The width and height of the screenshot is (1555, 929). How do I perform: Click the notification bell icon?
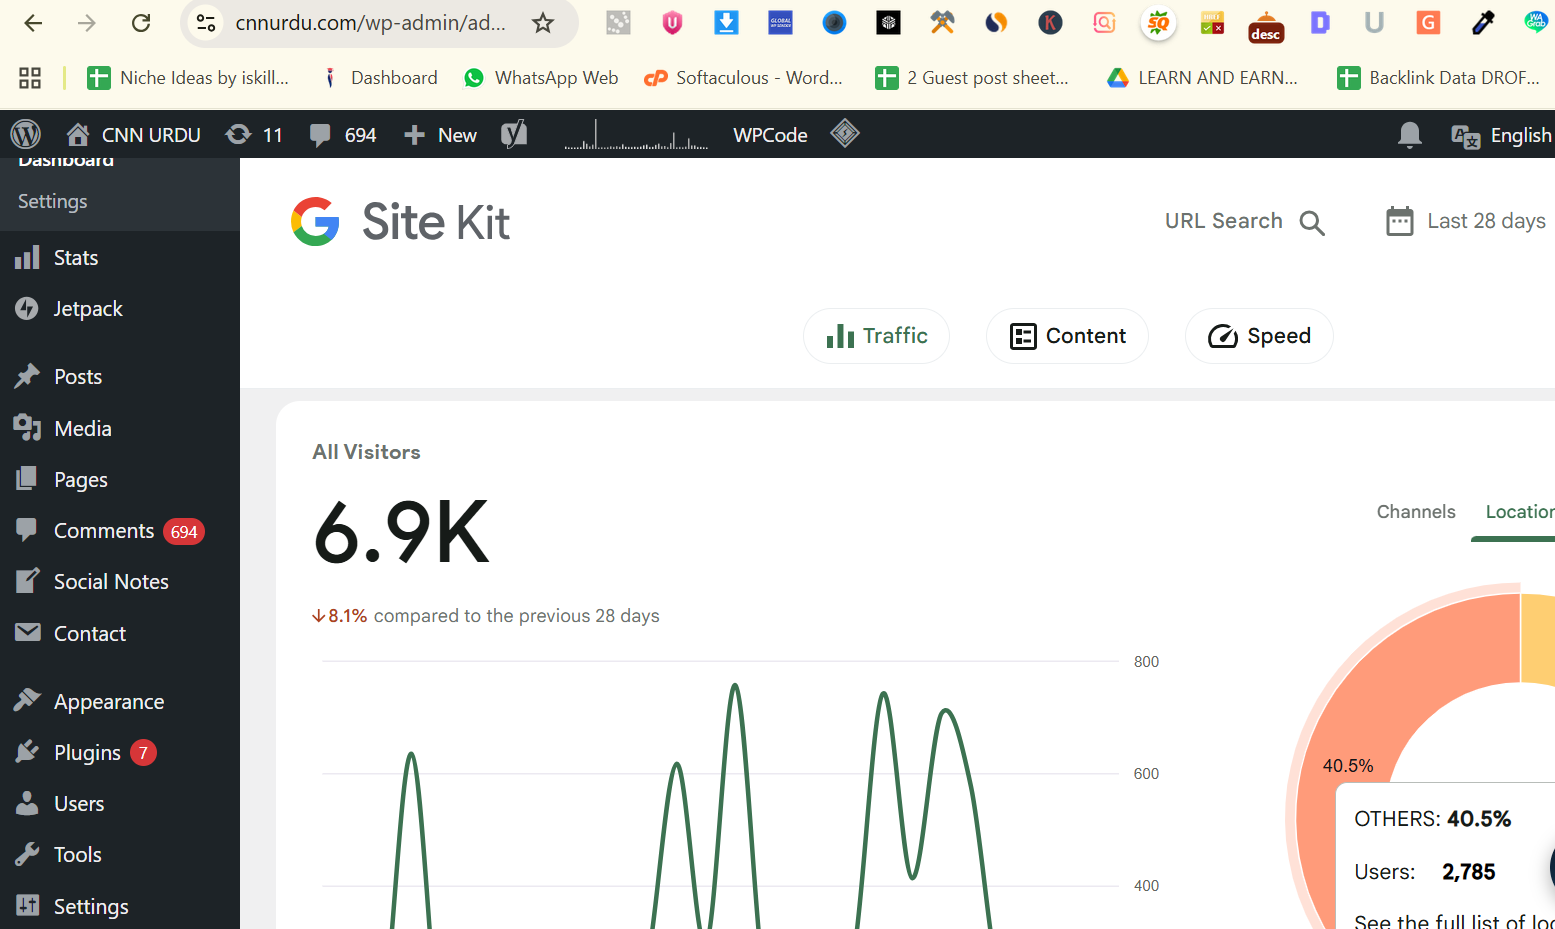[1410, 134]
